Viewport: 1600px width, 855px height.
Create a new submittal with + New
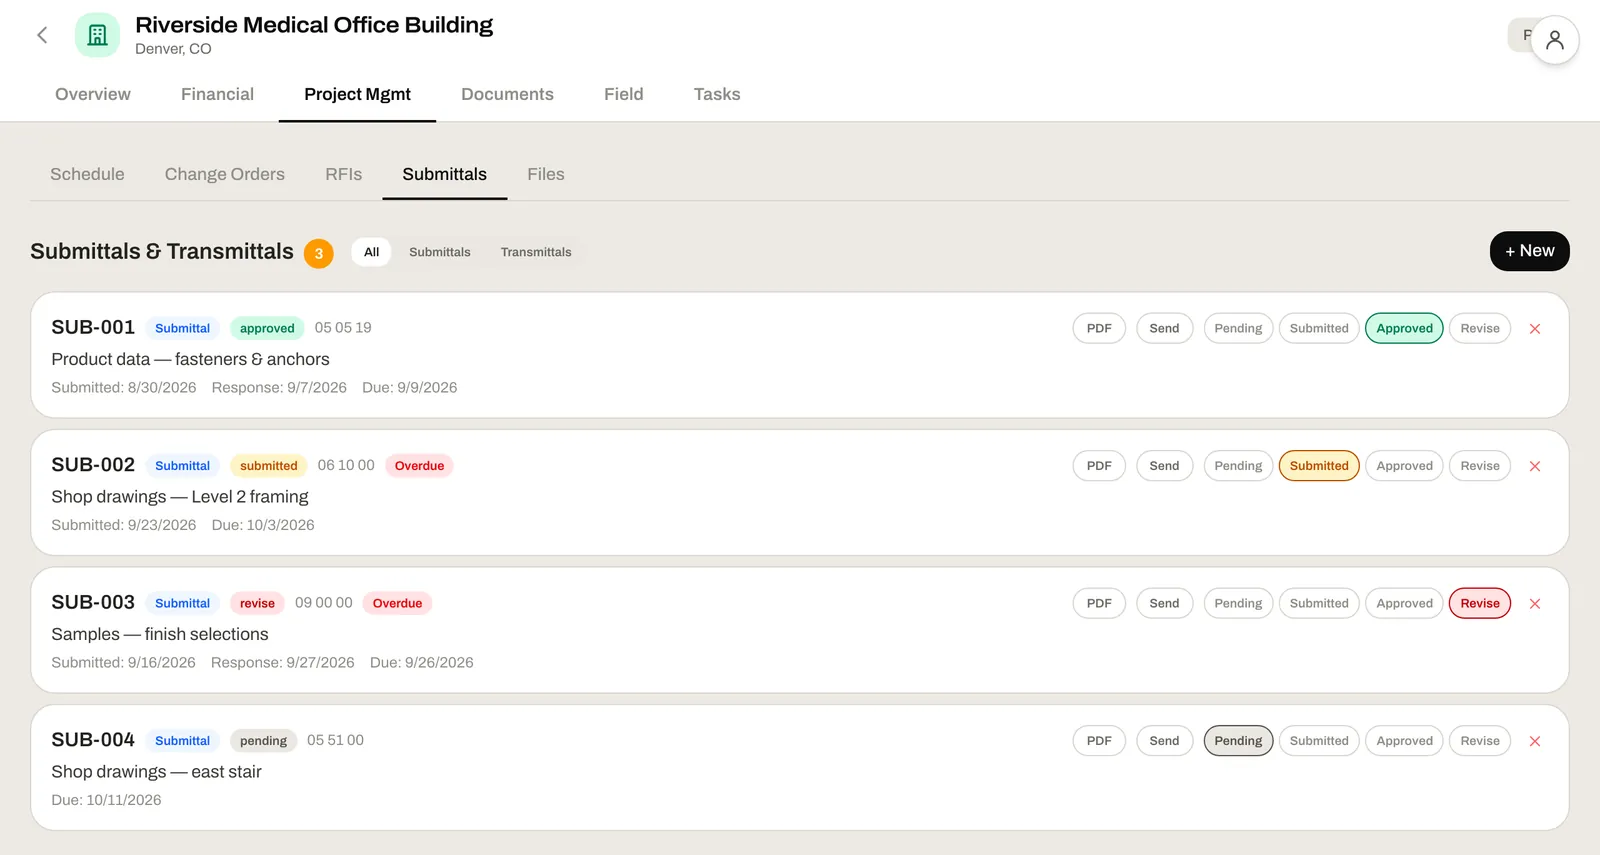1529,251
